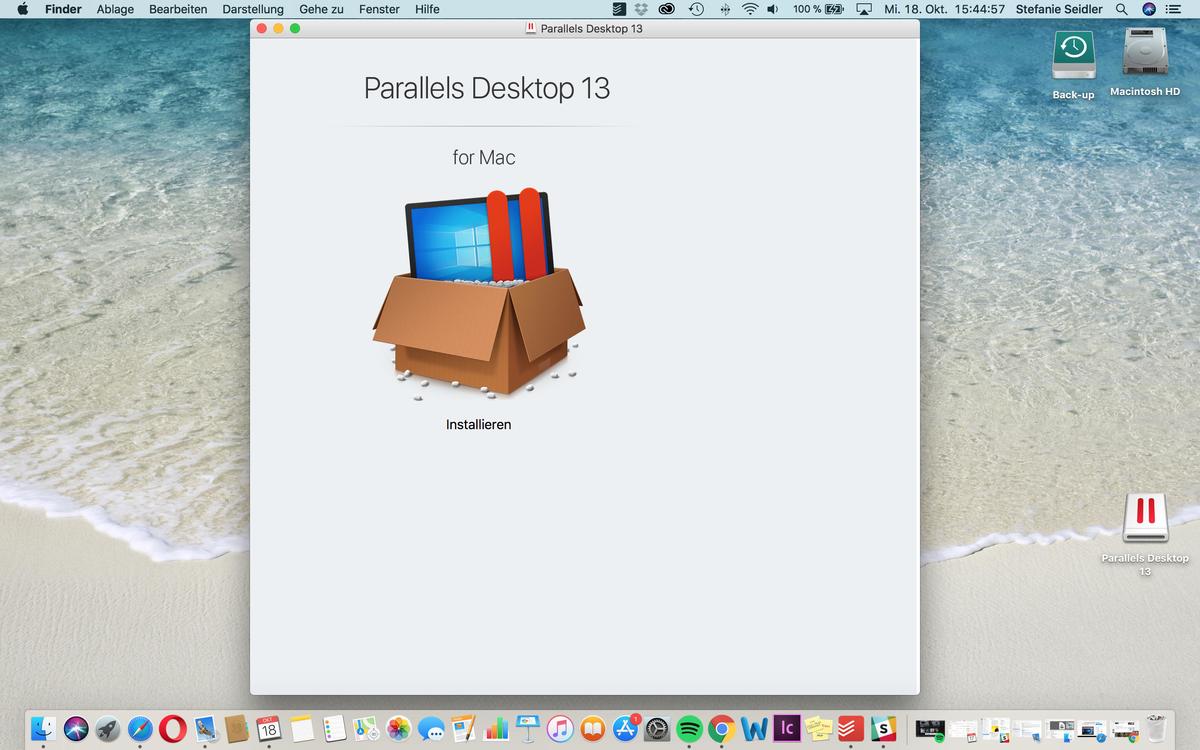Screen dimensions: 1200x750
Task: Open Safari from the Dock
Action: click(140, 729)
